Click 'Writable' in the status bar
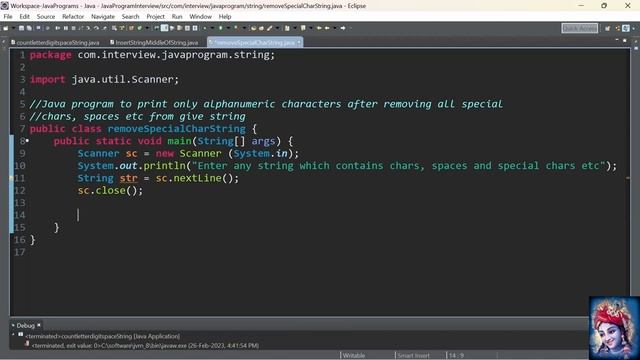This screenshot has height=360, width=640. (354, 356)
